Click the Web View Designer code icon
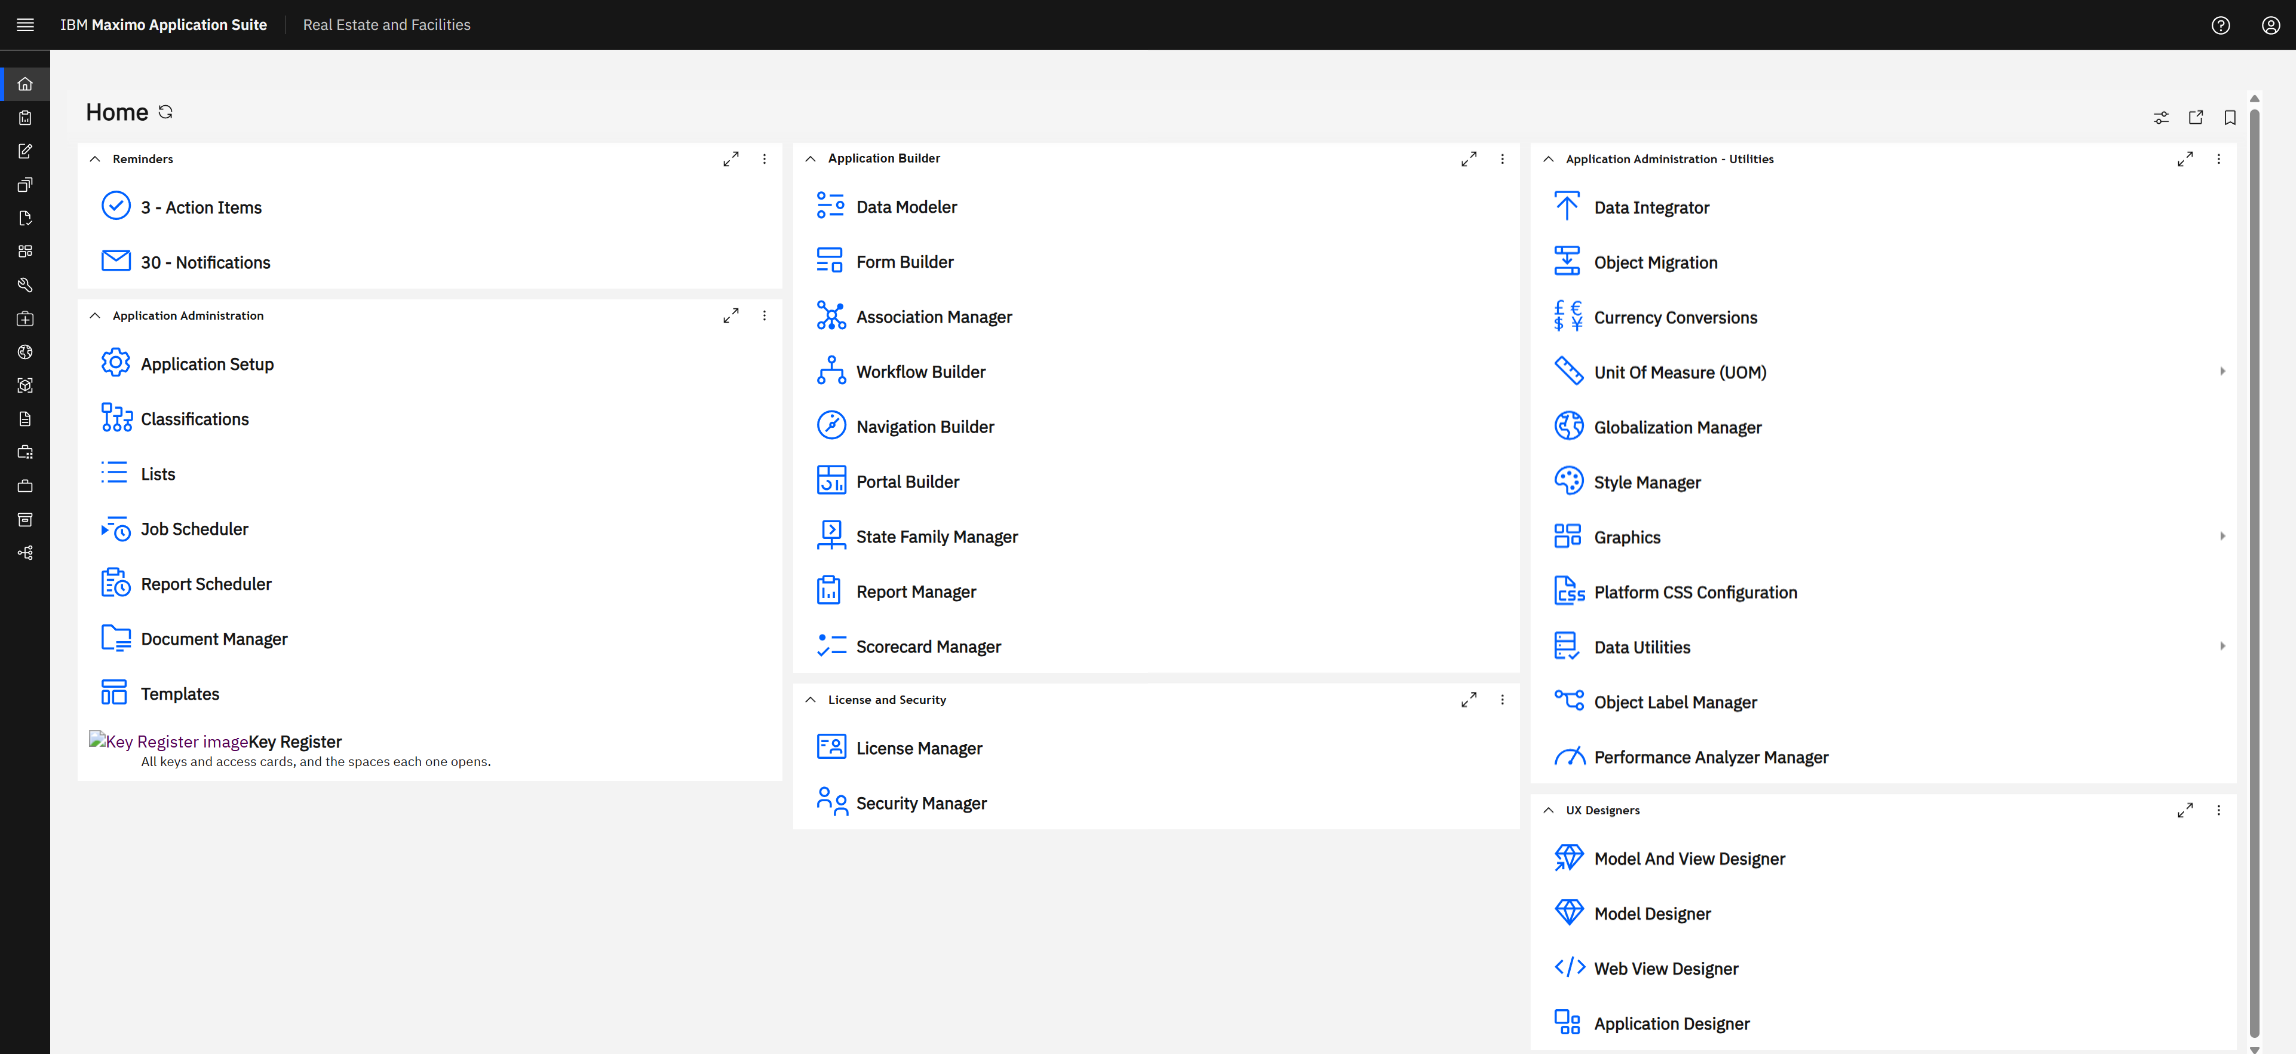 (1569, 967)
